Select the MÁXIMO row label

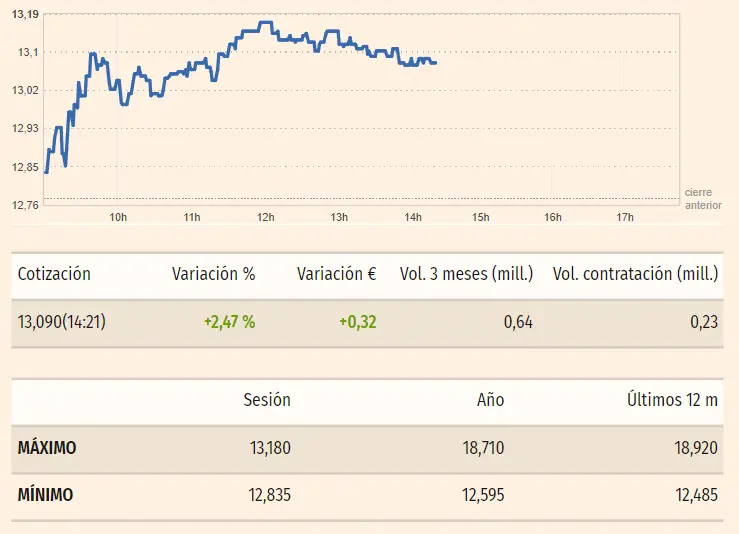pos(47,448)
